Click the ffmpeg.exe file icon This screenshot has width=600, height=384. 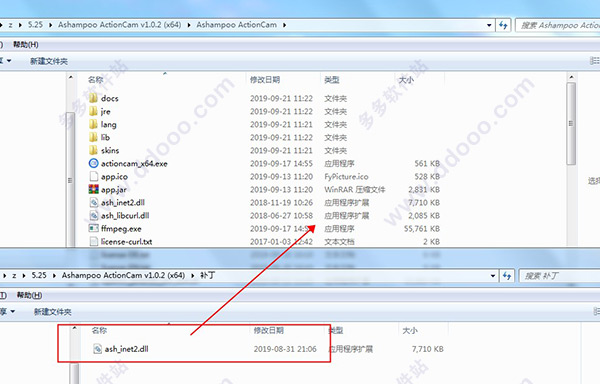click(93, 228)
